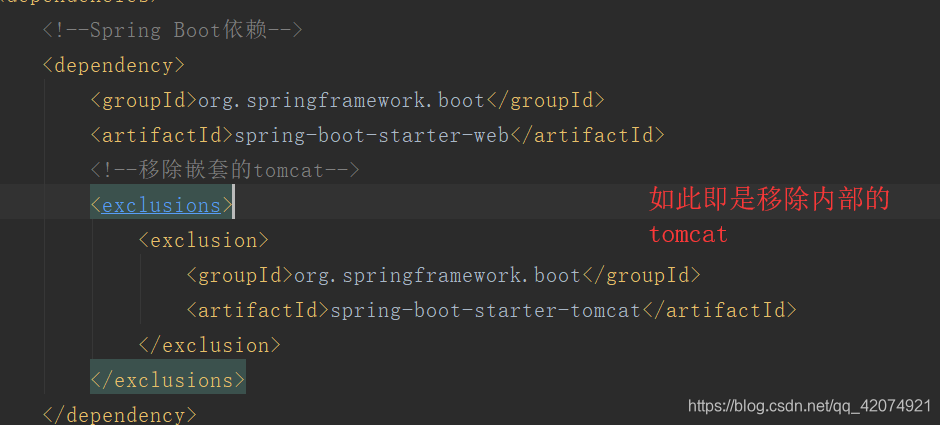Screen dimensions: 940x425
Task: Click the first groupId org.springframework.boot line
Action: click(348, 100)
